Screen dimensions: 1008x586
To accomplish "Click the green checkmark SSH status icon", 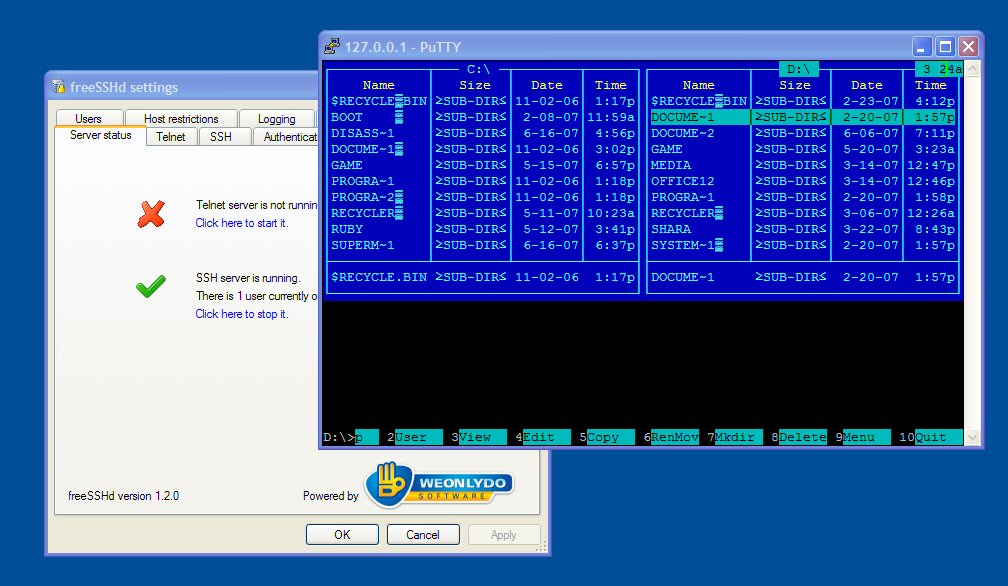I will coord(151,286).
